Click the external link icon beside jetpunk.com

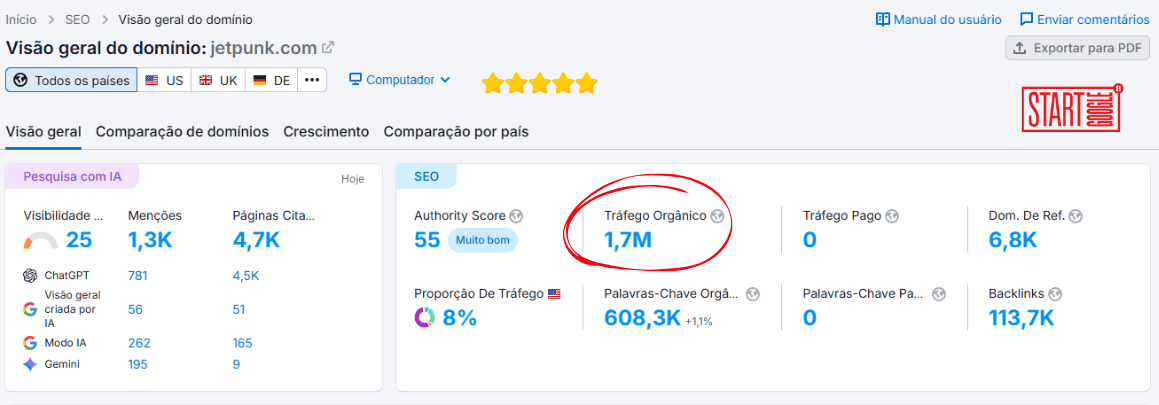click(x=328, y=47)
